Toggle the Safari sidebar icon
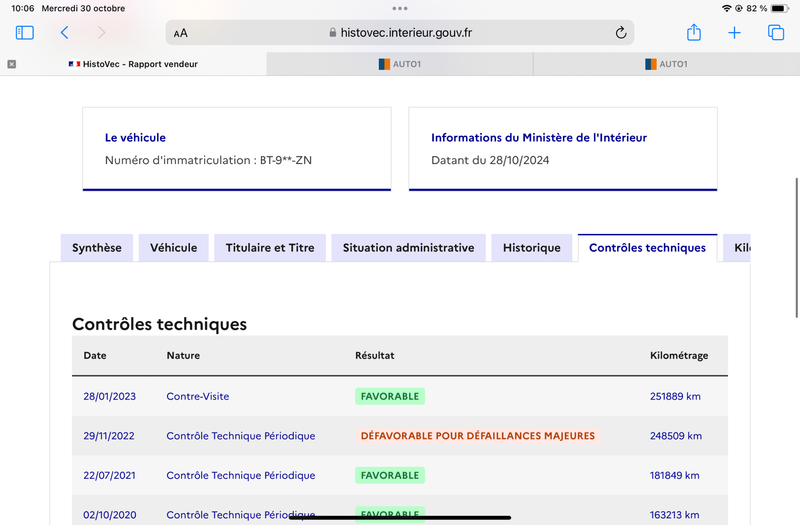 point(24,33)
